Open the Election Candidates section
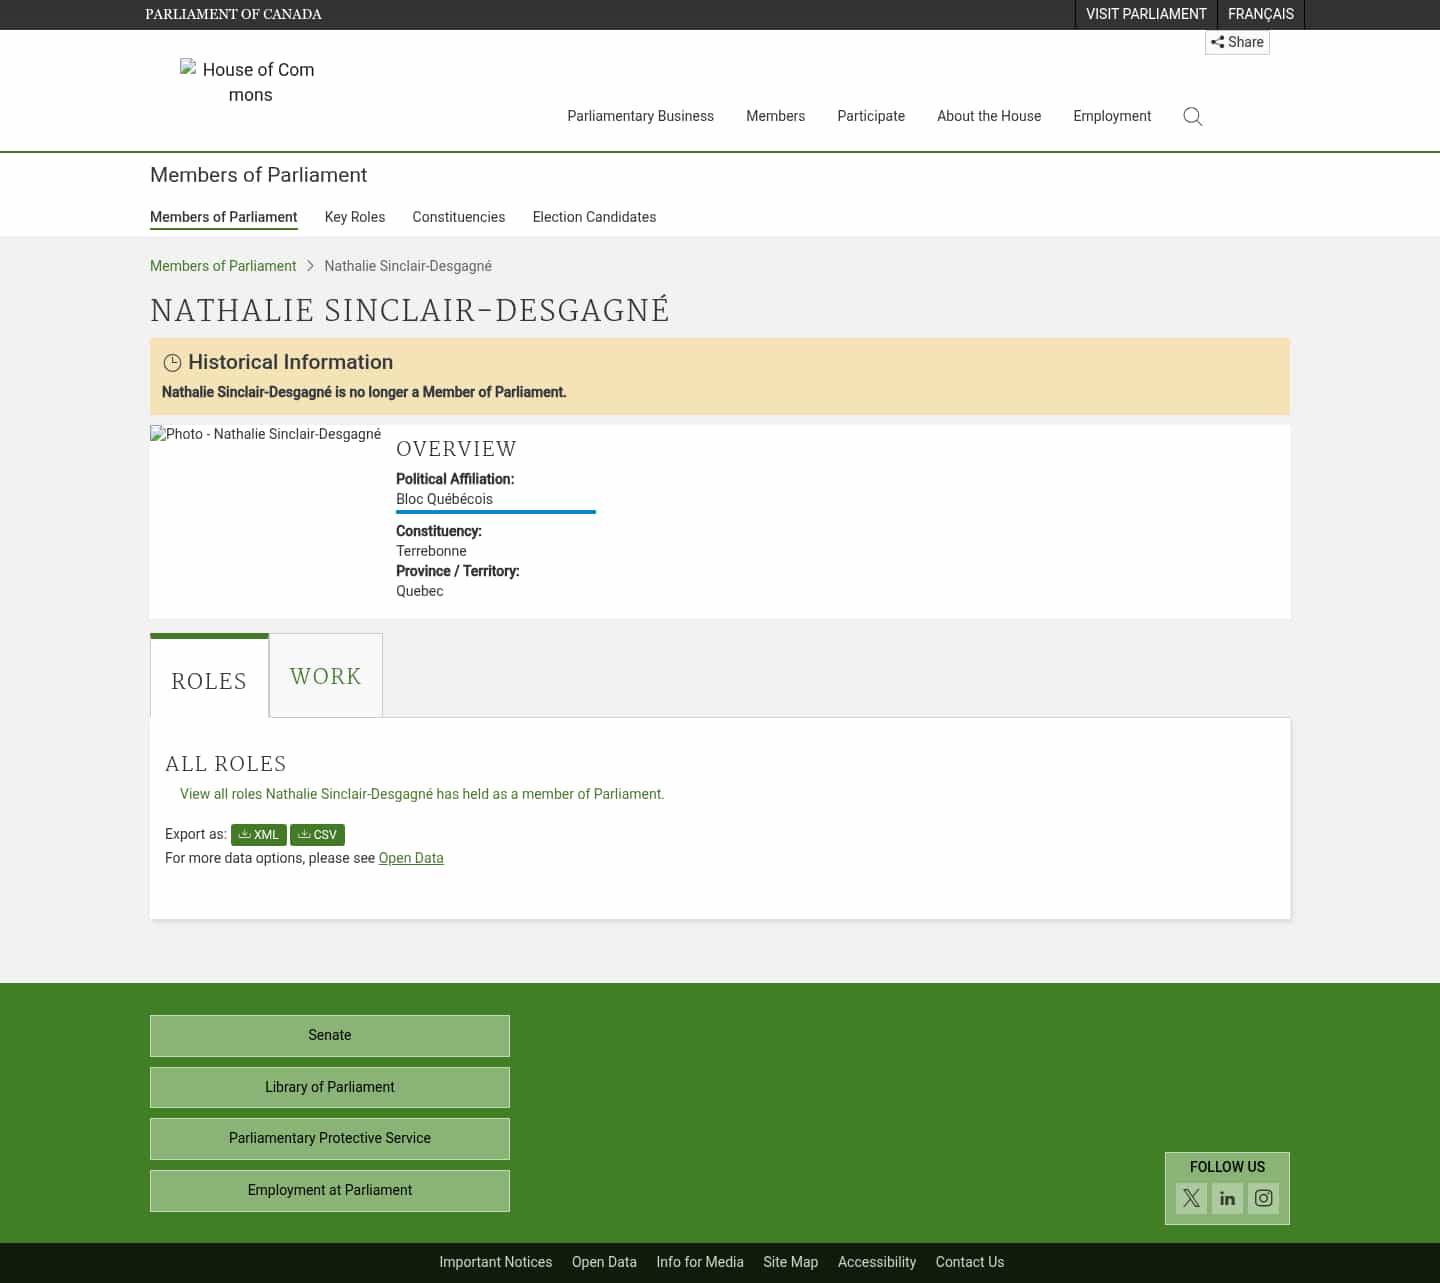The image size is (1440, 1283). click(594, 217)
